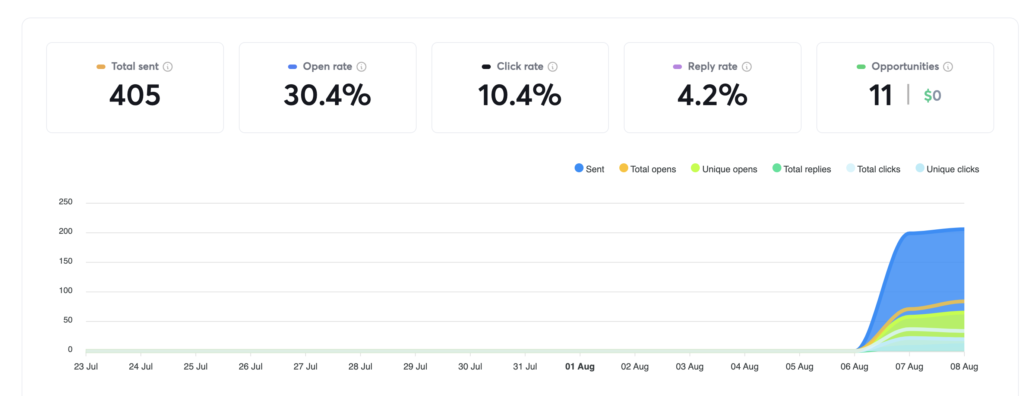This screenshot has width=1024, height=396.
Task: Select the Open rate 30.4% value
Action: (327, 96)
